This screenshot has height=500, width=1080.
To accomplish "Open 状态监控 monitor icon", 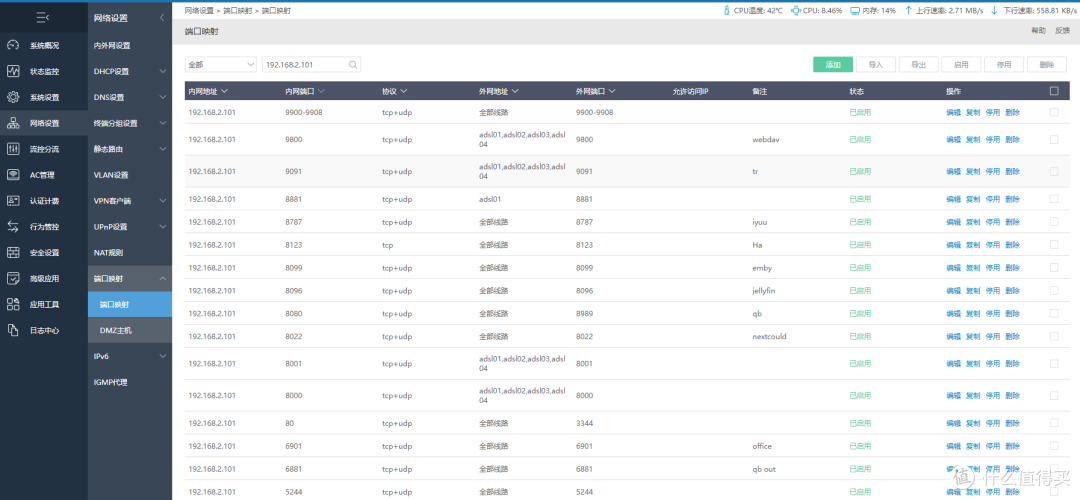I will [x=13, y=72].
